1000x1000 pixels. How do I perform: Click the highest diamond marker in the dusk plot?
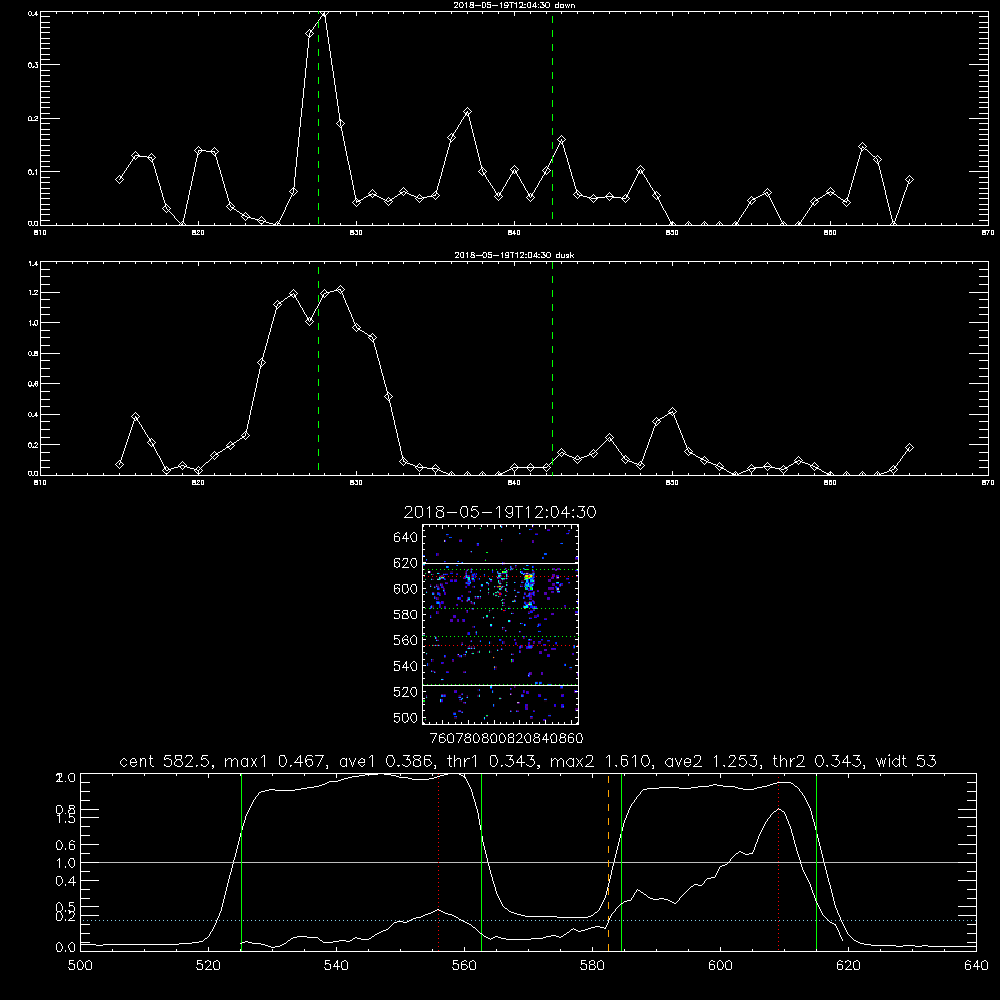pos(341,290)
